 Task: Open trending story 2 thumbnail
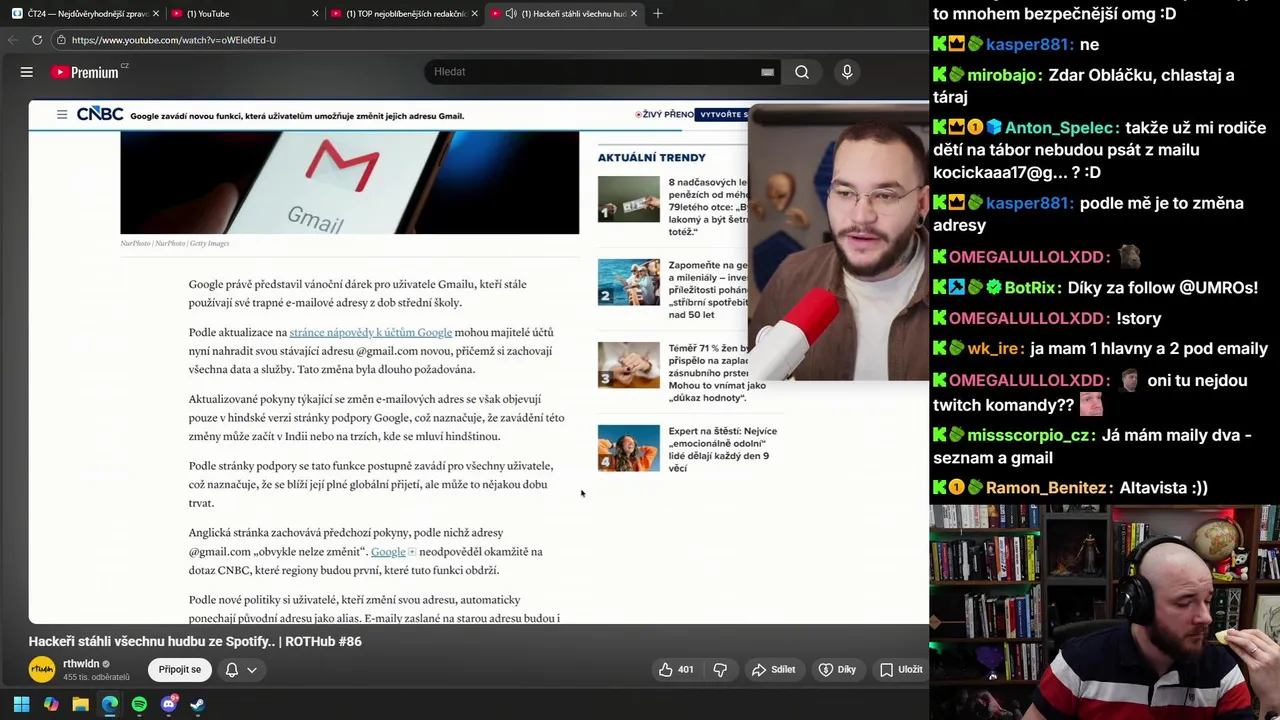[629, 282]
